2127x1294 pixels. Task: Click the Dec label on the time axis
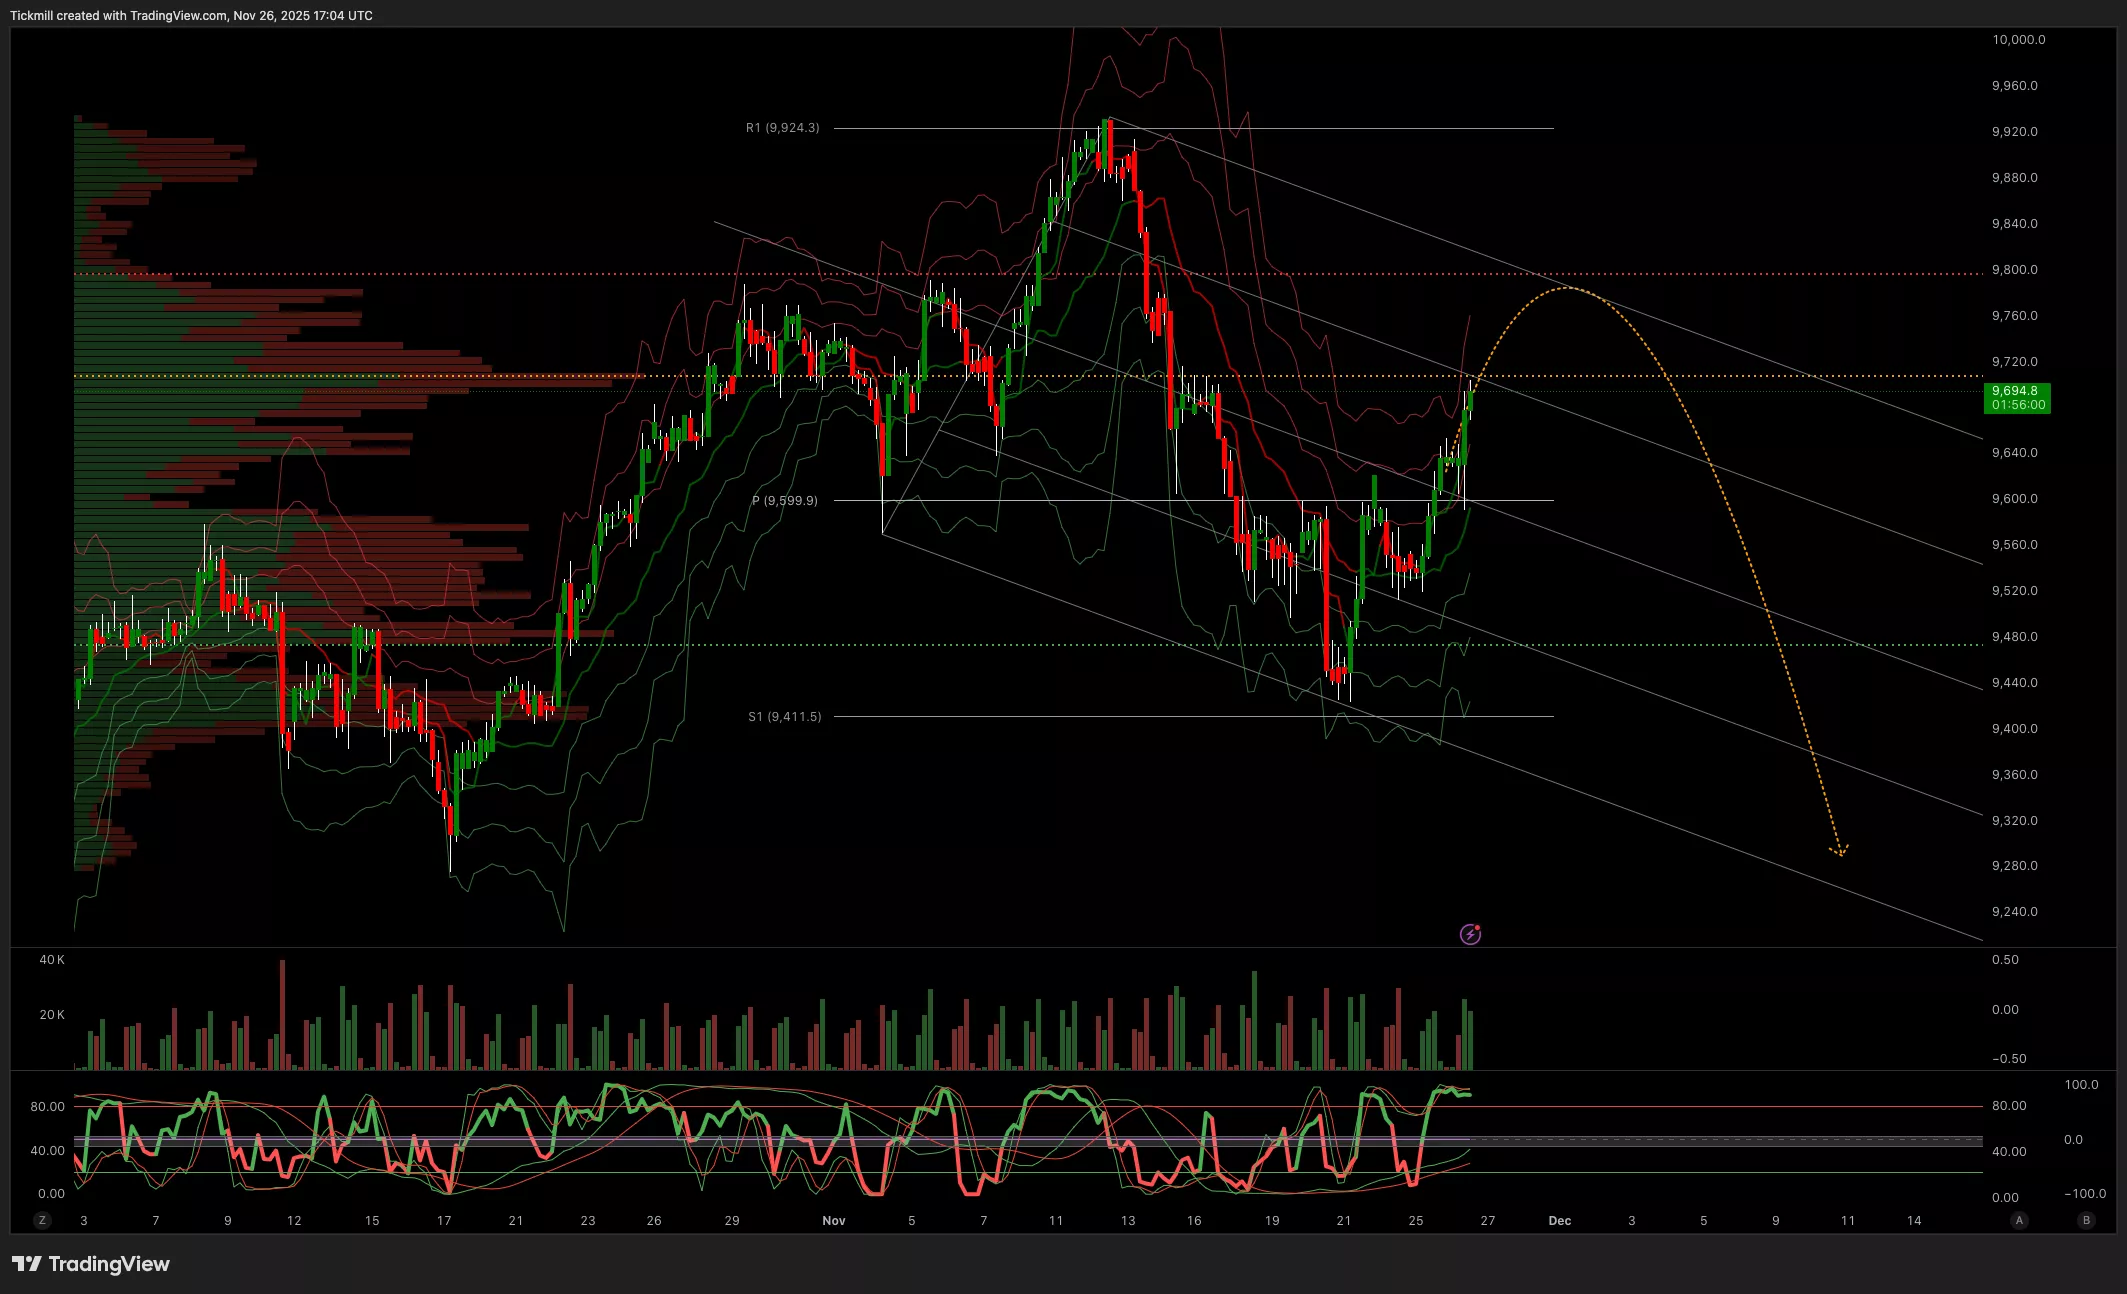(x=1559, y=1220)
